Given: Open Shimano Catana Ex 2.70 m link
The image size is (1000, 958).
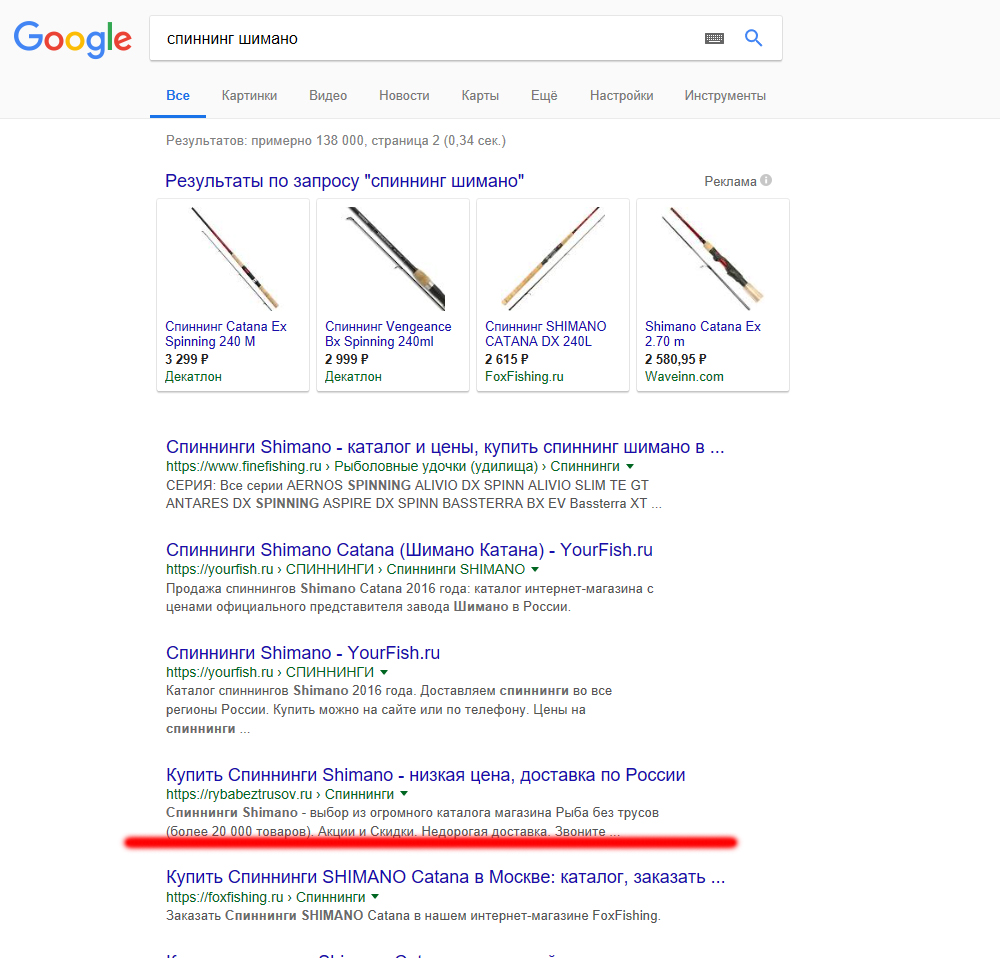Looking at the screenshot, I should (703, 334).
